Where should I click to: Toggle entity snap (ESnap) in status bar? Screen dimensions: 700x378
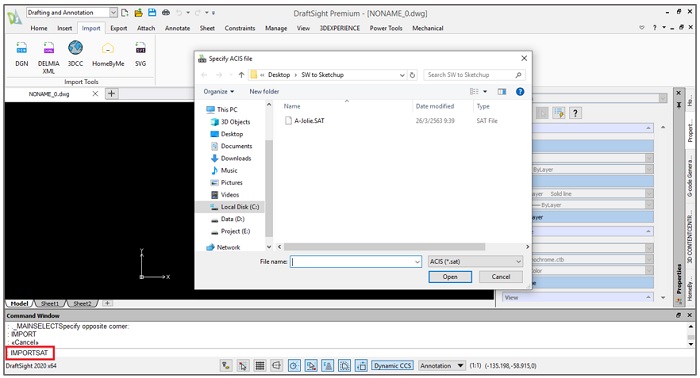click(x=311, y=366)
